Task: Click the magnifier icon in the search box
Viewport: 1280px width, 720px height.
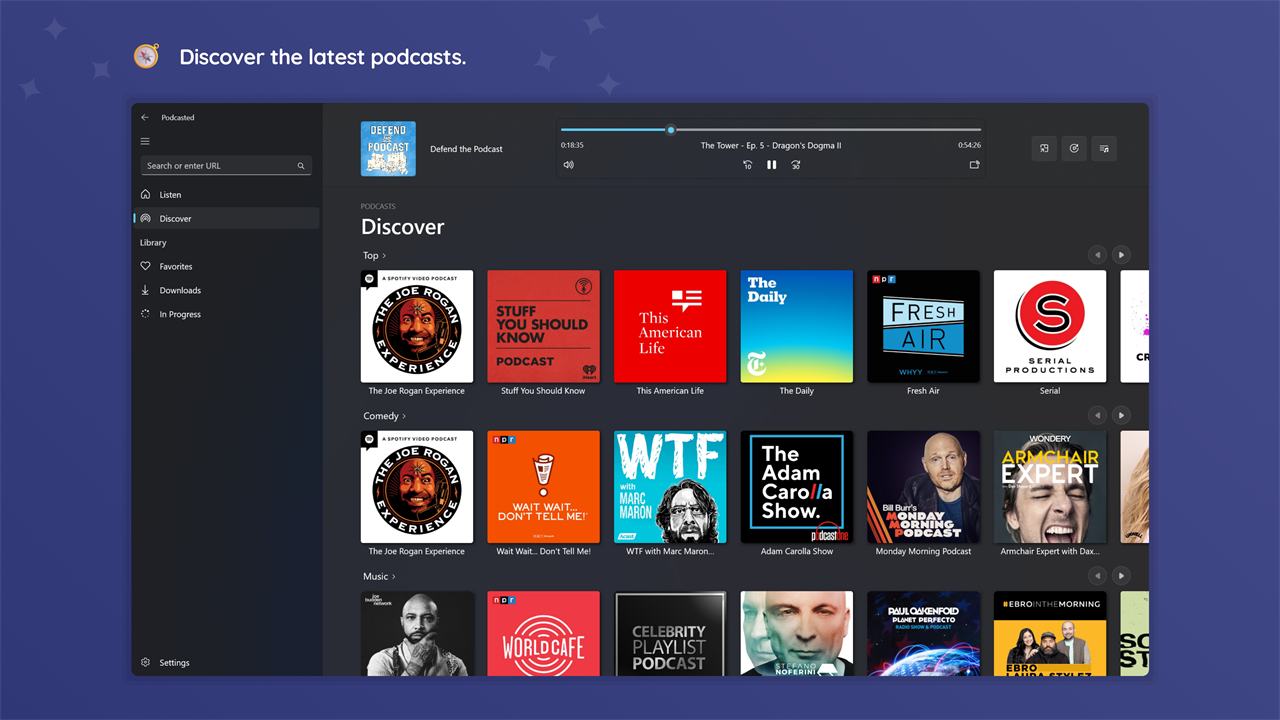Action: [x=301, y=166]
